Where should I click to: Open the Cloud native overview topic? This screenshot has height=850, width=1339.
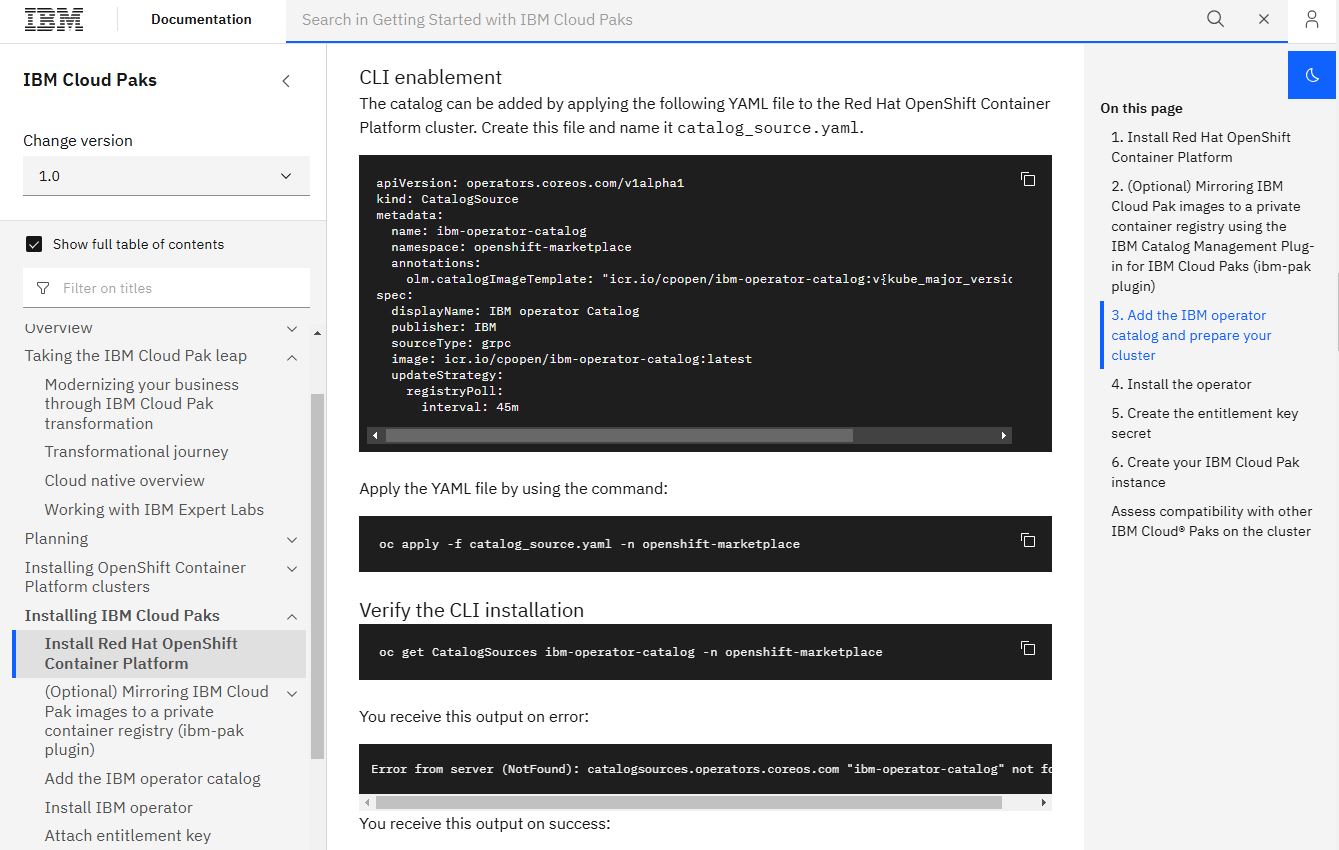(x=125, y=481)
